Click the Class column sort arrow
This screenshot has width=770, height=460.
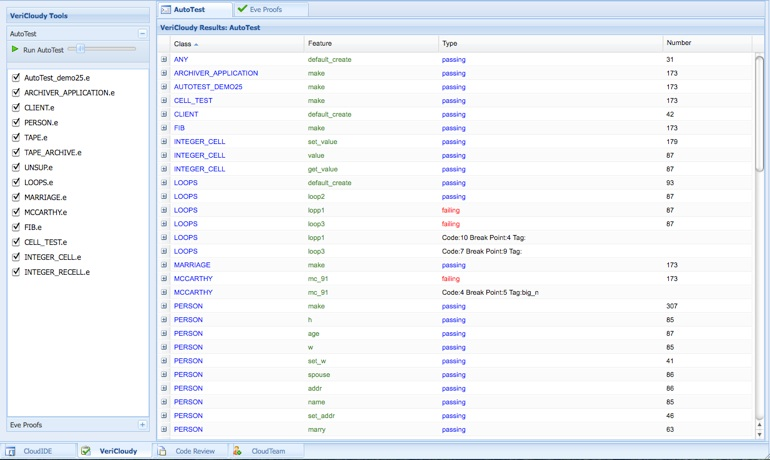[196, 44]
